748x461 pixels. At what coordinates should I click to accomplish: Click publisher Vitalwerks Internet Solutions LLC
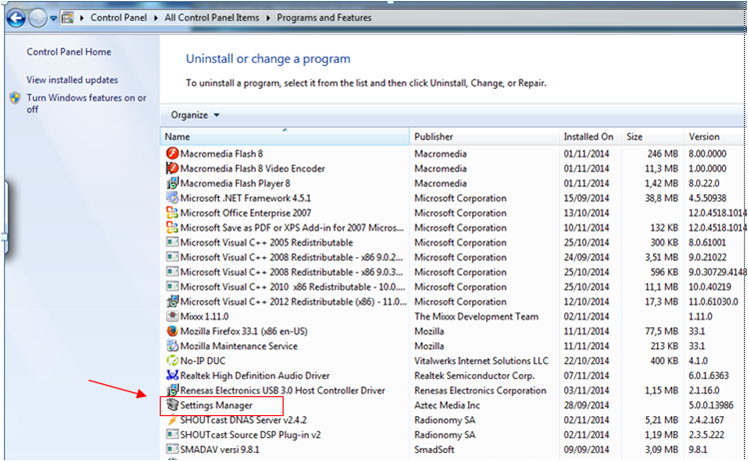tap(481, 361)
